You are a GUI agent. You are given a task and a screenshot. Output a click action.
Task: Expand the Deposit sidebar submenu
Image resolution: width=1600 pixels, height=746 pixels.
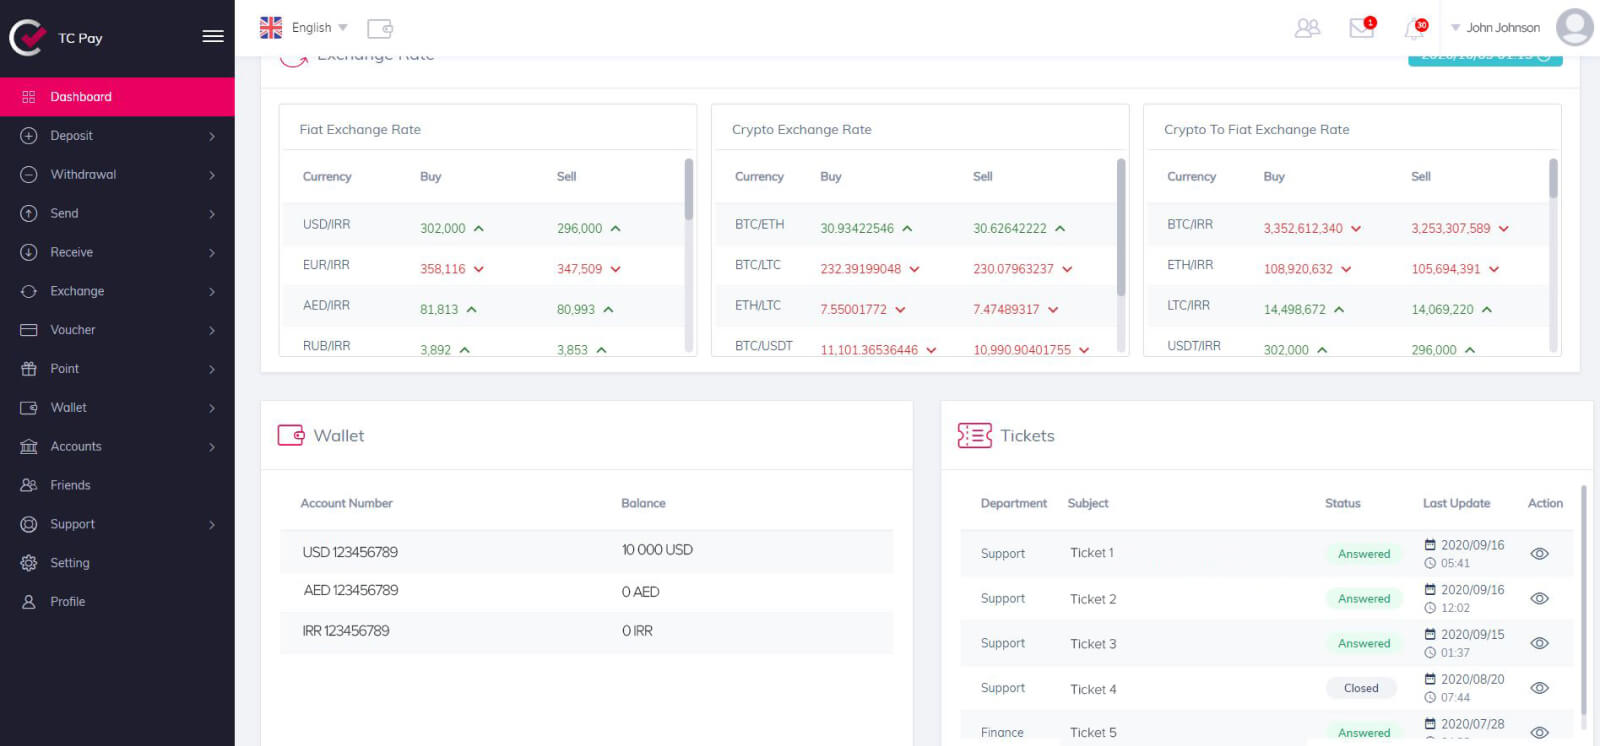pos(117,136)
